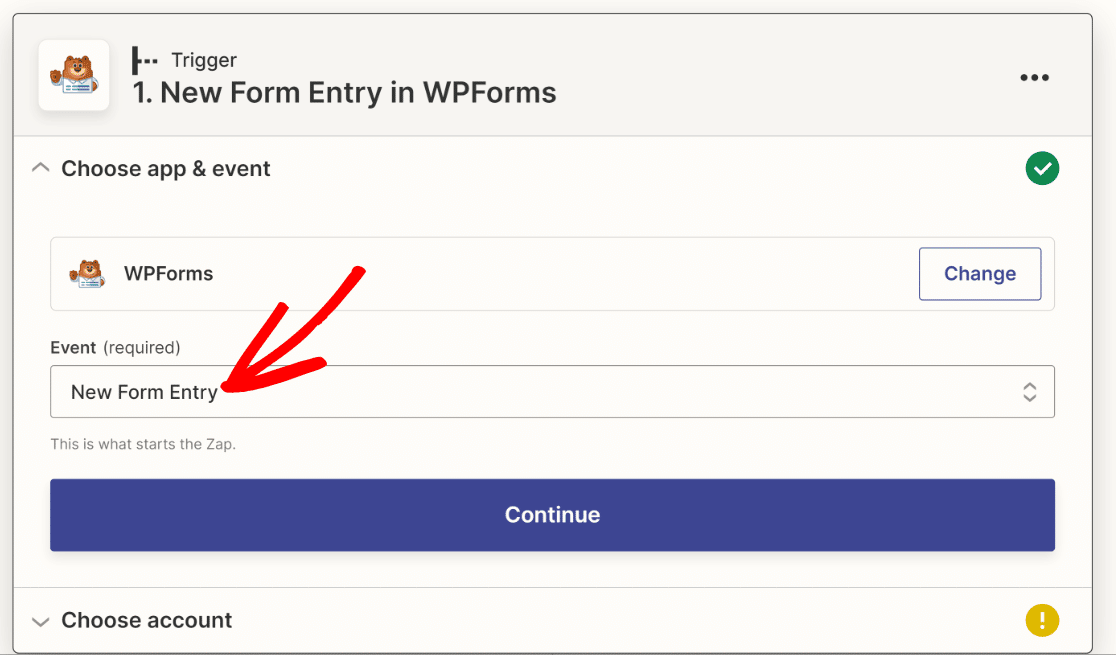Open the three-dot options menu
The width and height of the screenshot is (1116, 655).
point(1034,78)
